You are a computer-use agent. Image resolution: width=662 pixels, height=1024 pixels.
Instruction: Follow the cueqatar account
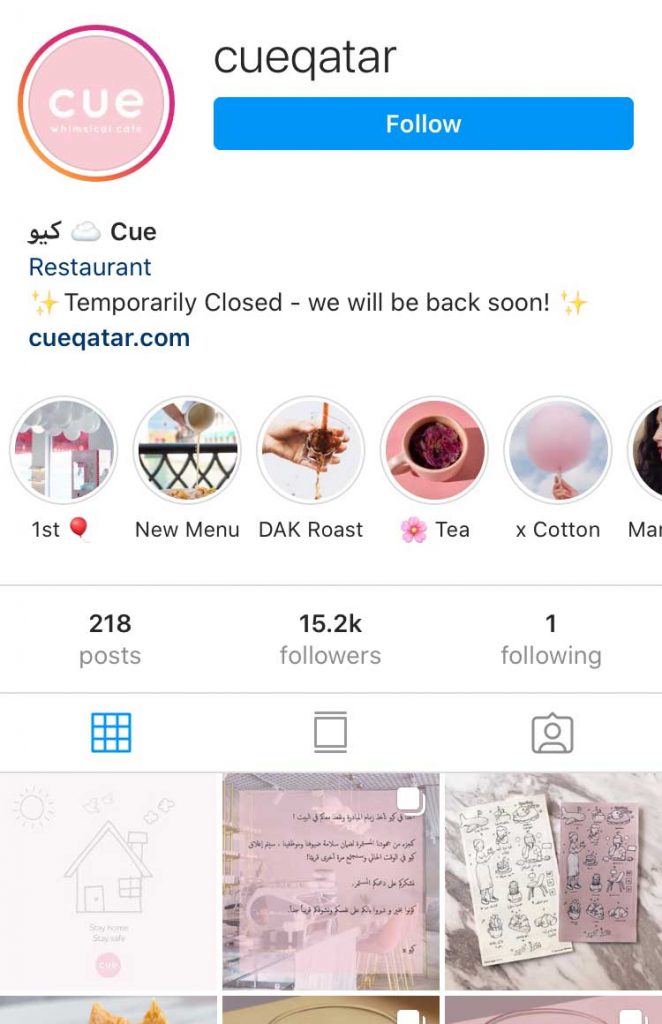pyautogui.click(x=423, y=123)
